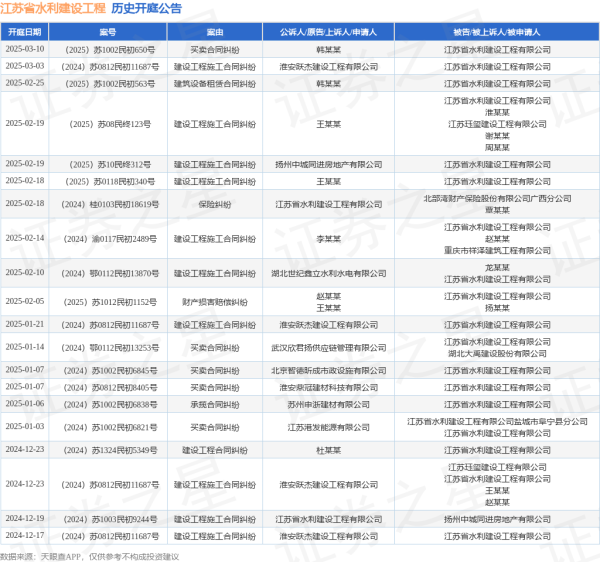
Task: Click the 历史开庭公告 title text
Action: point(147,8)
